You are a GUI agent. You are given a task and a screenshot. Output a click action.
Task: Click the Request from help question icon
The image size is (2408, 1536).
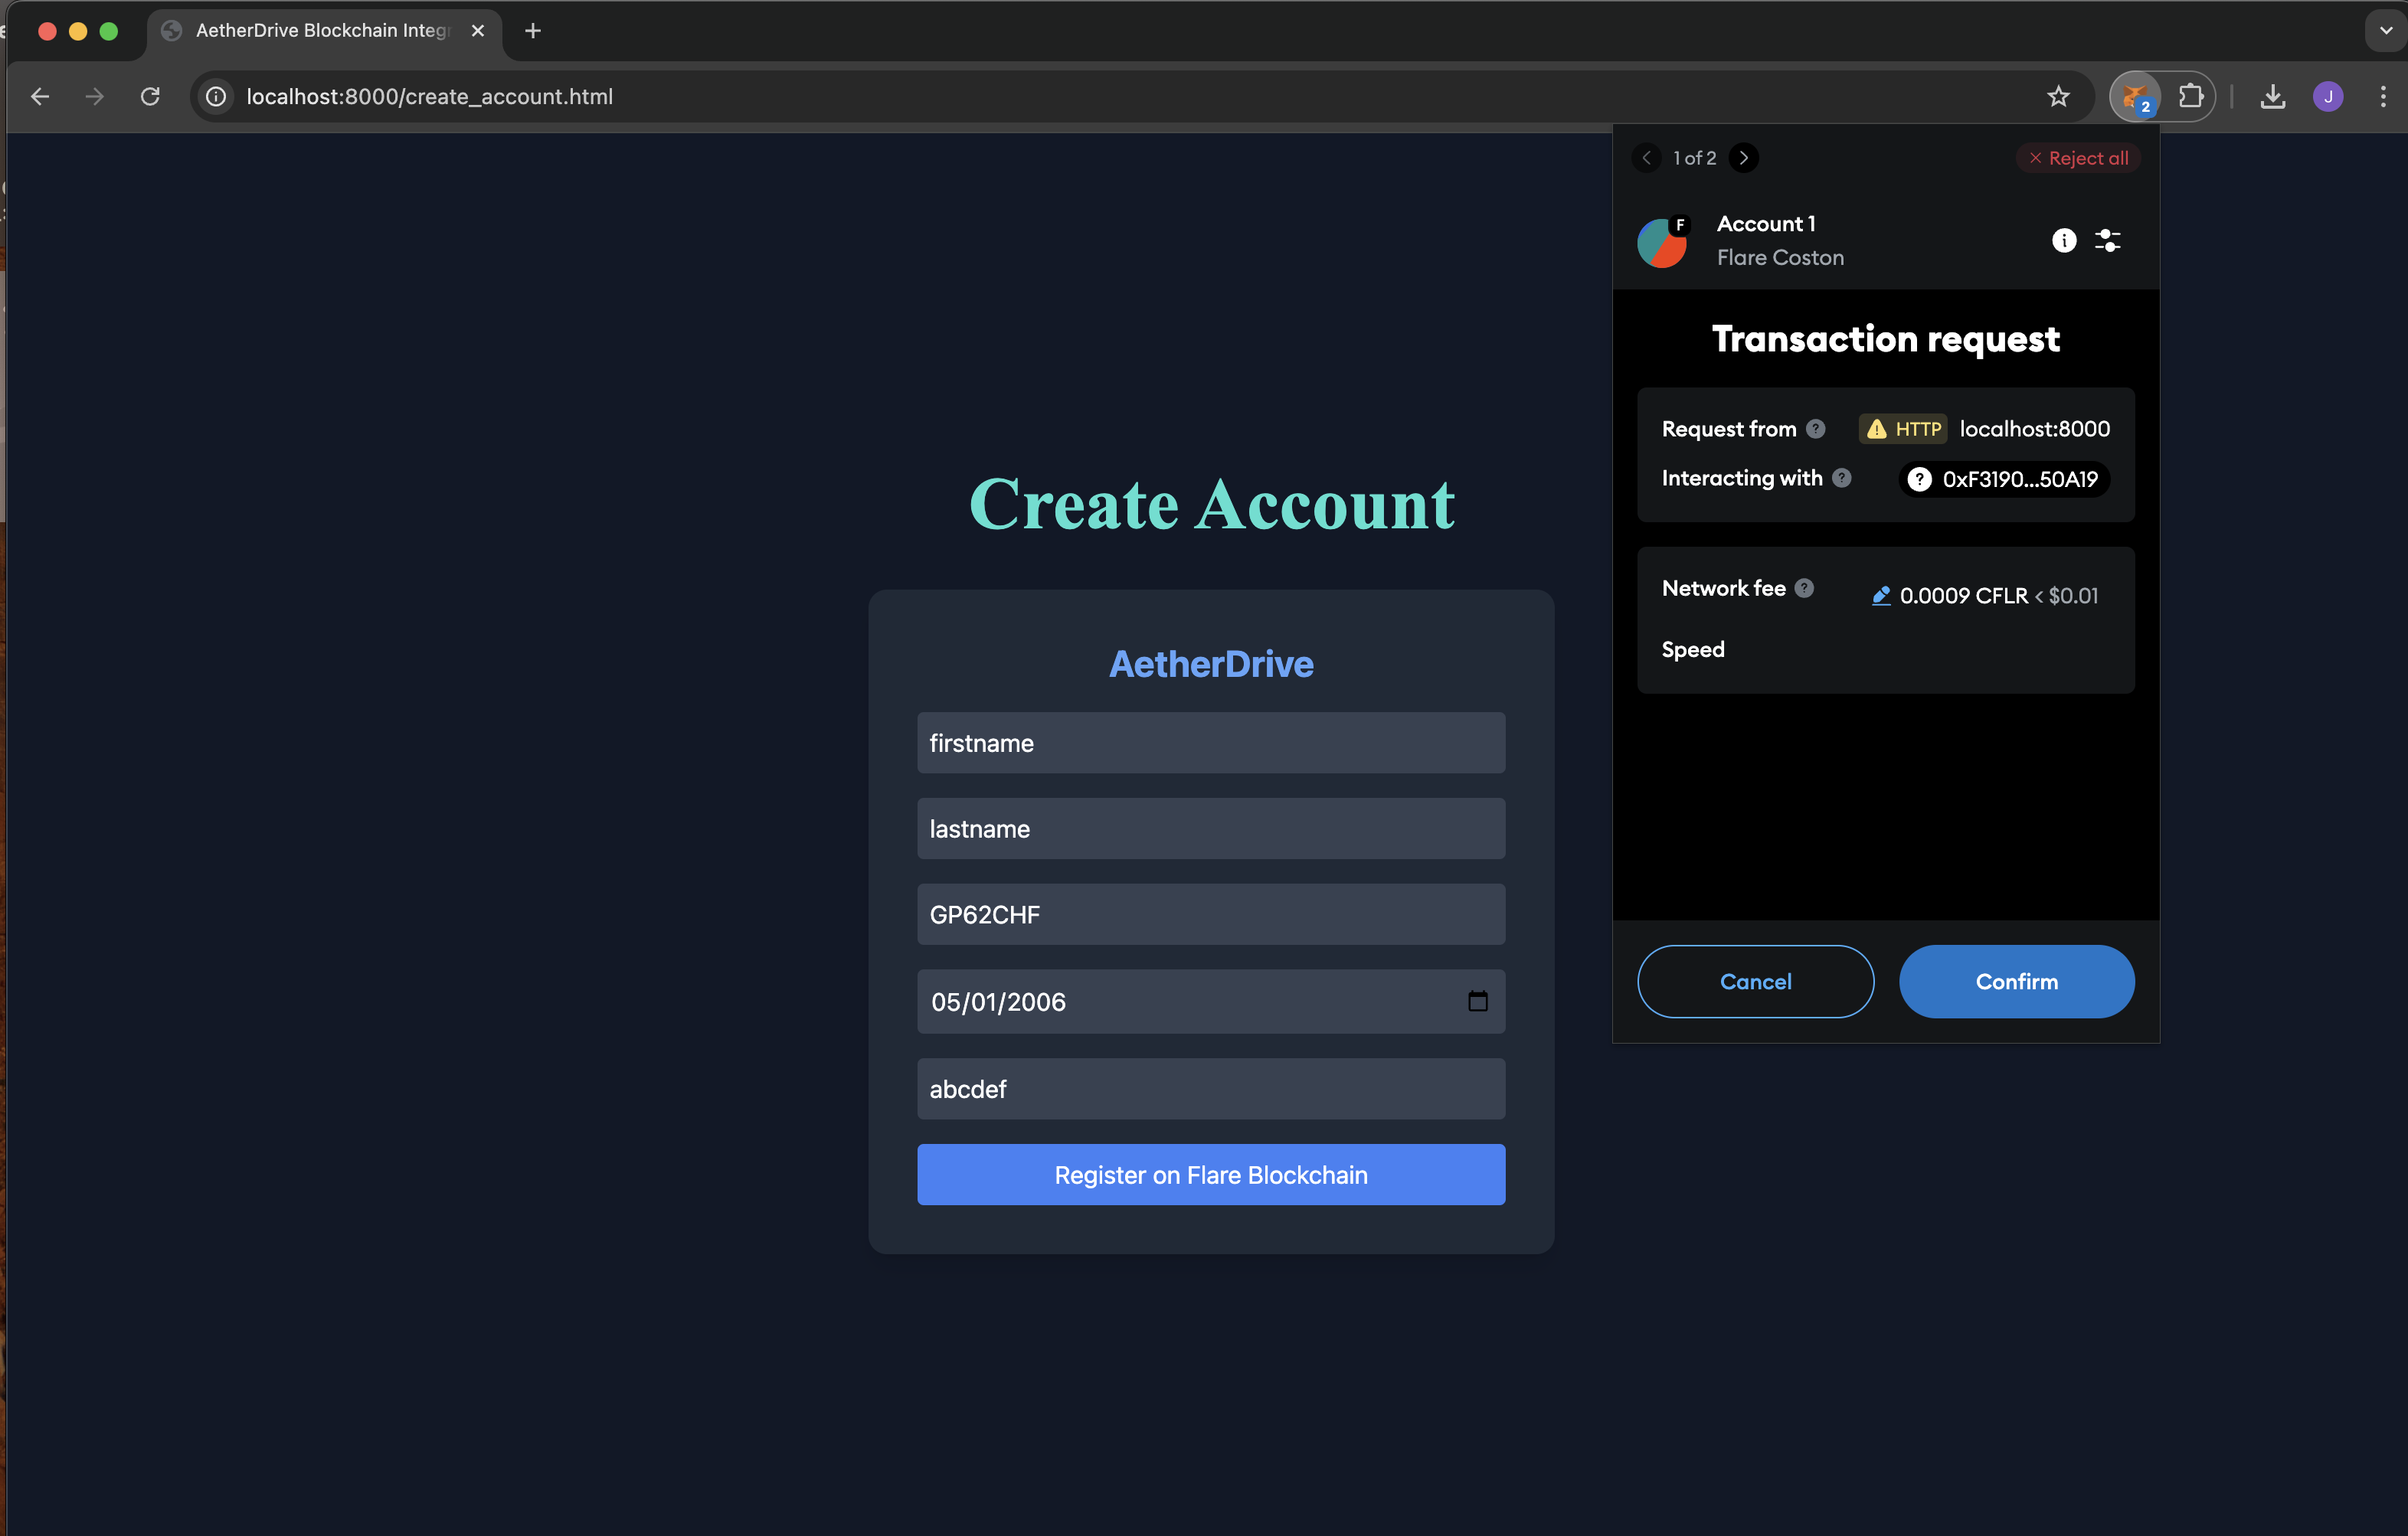click(1816, 429)
